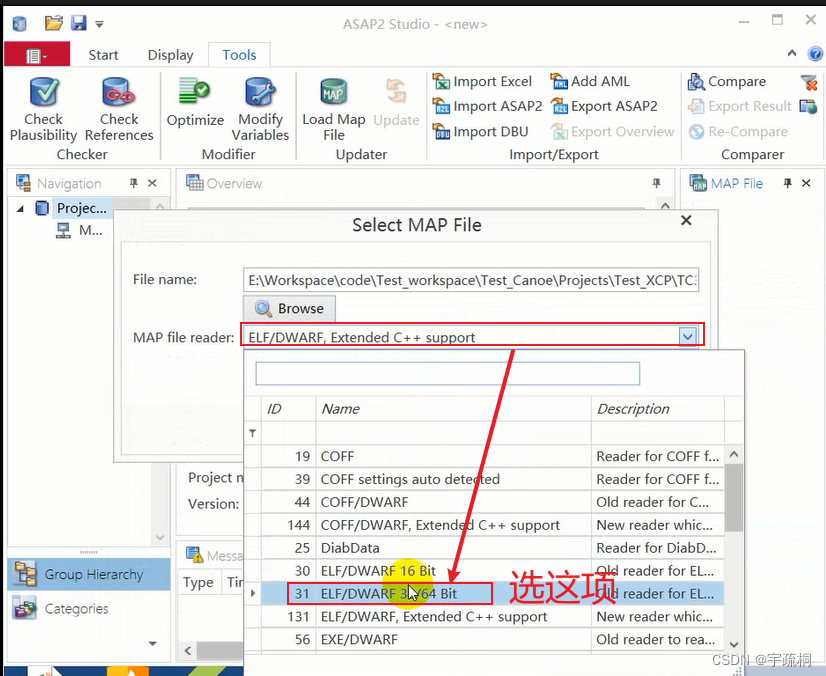Switch to the Start ribbon tab

103,55
